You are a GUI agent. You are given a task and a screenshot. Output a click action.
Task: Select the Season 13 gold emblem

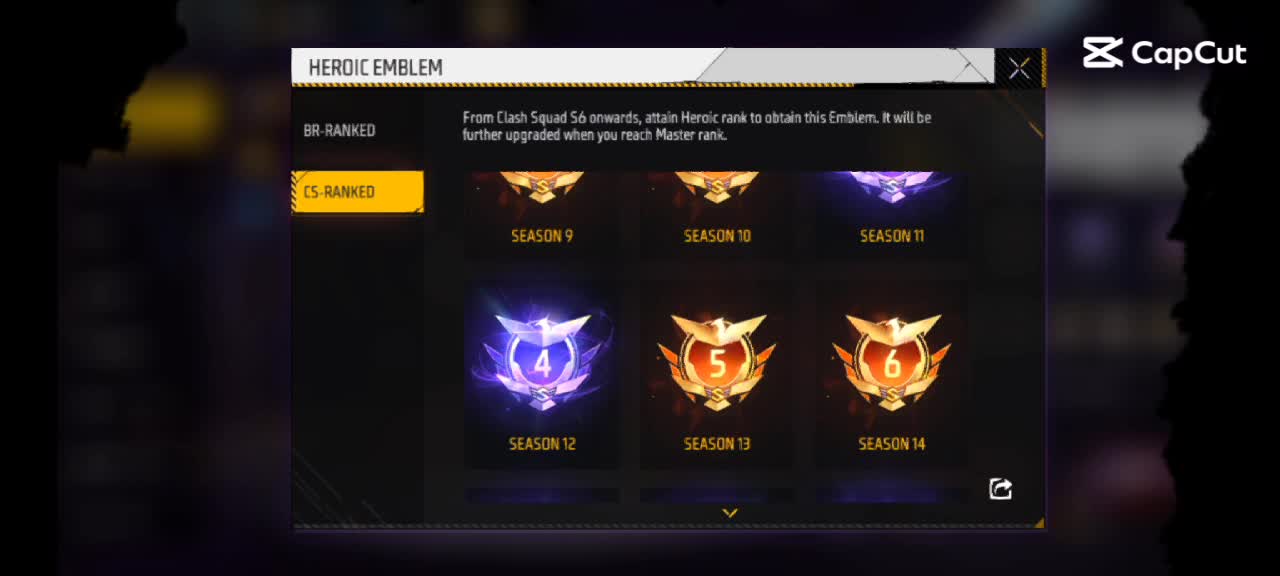click(x=717, y=361)
